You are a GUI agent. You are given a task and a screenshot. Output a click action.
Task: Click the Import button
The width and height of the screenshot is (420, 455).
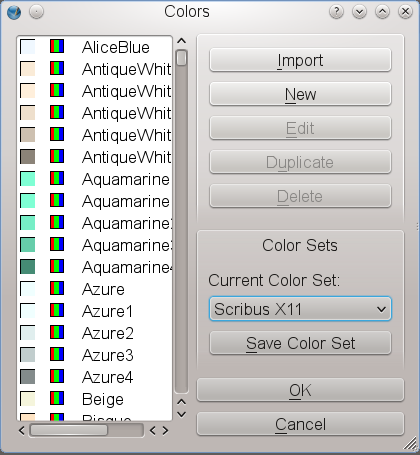300,60
